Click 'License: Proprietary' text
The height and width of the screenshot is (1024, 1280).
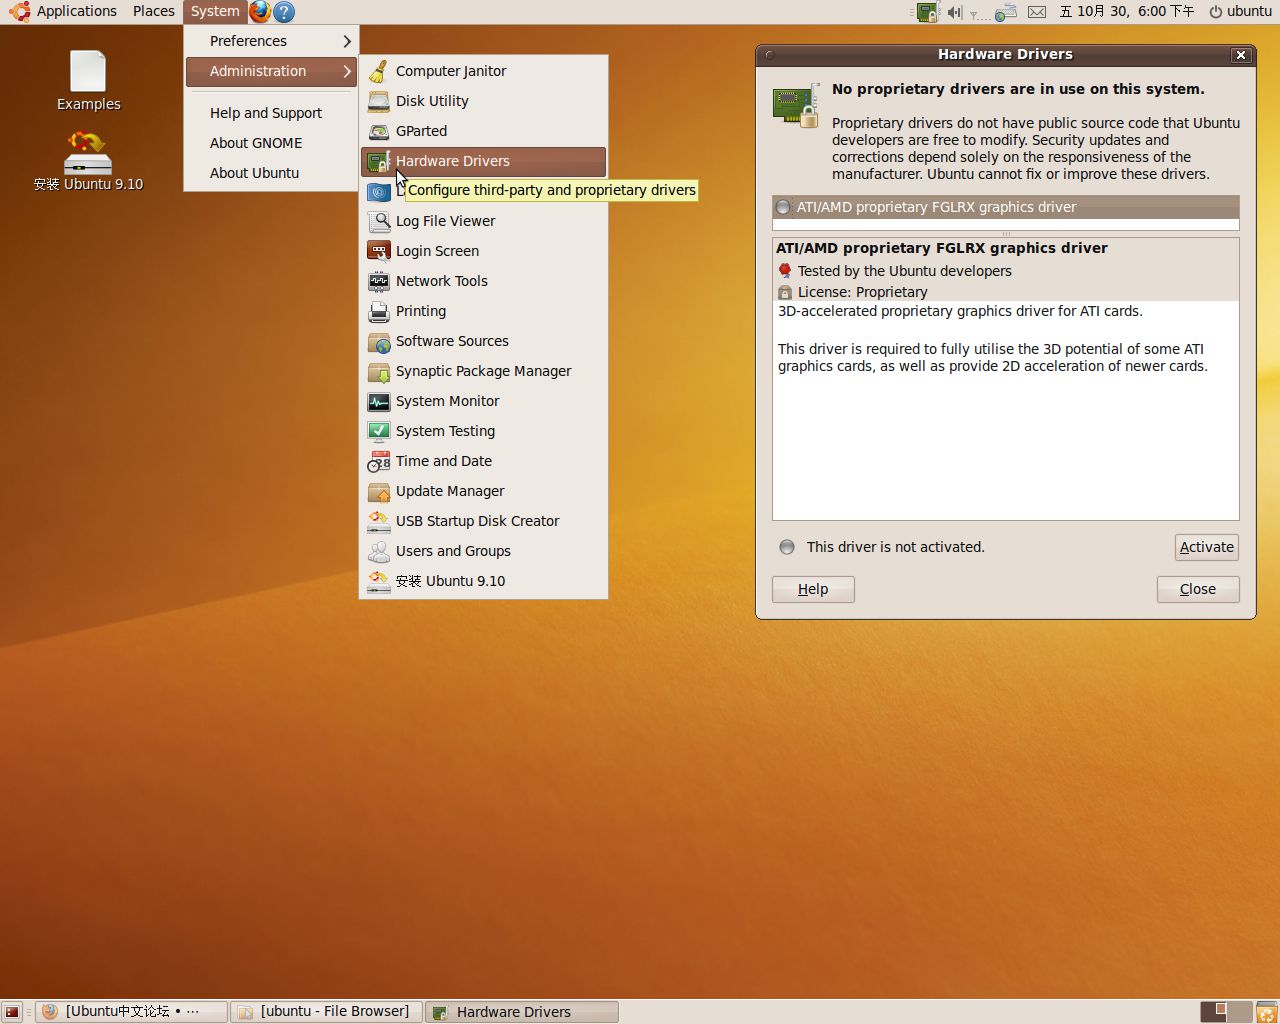[863, 292]
